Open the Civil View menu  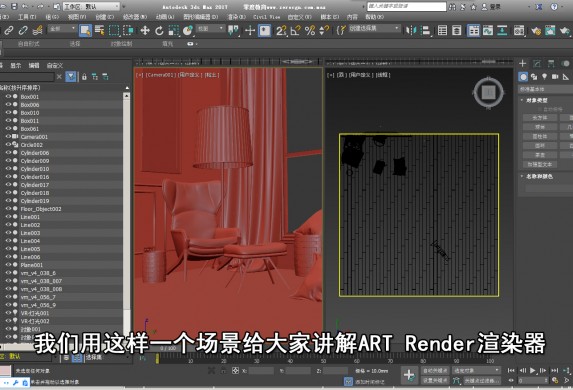coord(266,17)
